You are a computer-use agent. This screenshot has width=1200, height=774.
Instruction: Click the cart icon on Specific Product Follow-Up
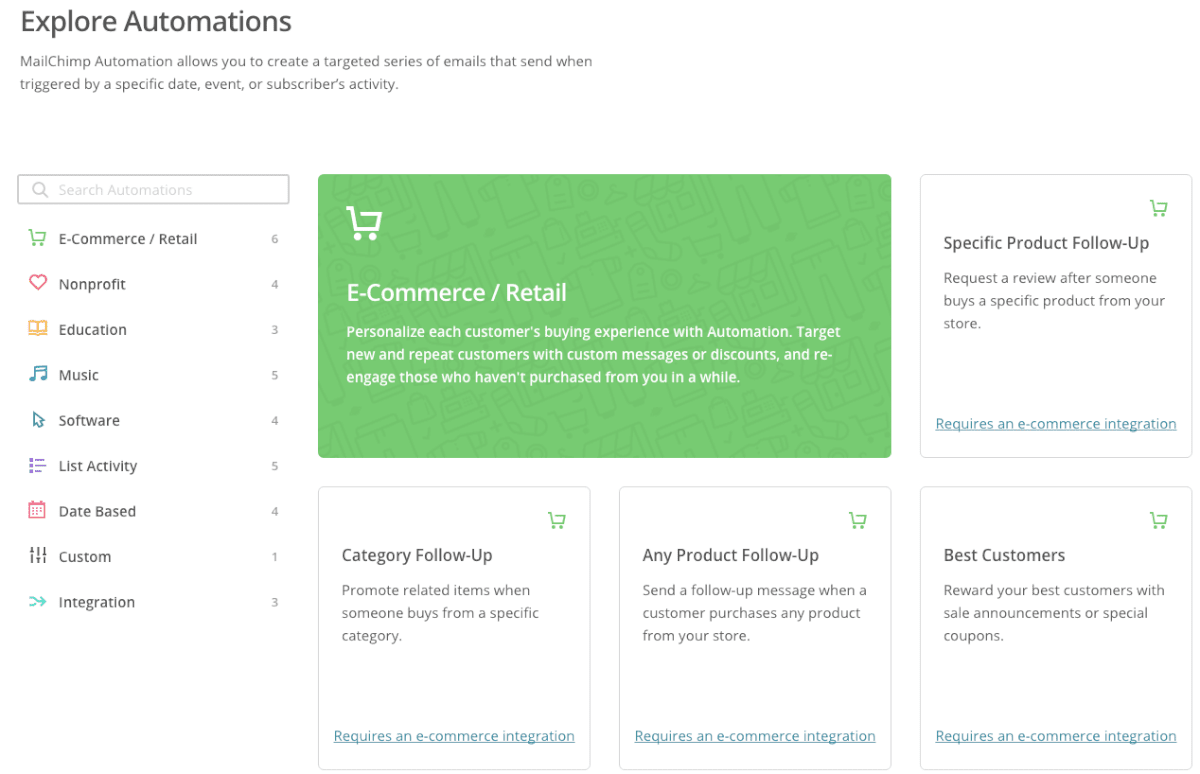point(1158,208)
